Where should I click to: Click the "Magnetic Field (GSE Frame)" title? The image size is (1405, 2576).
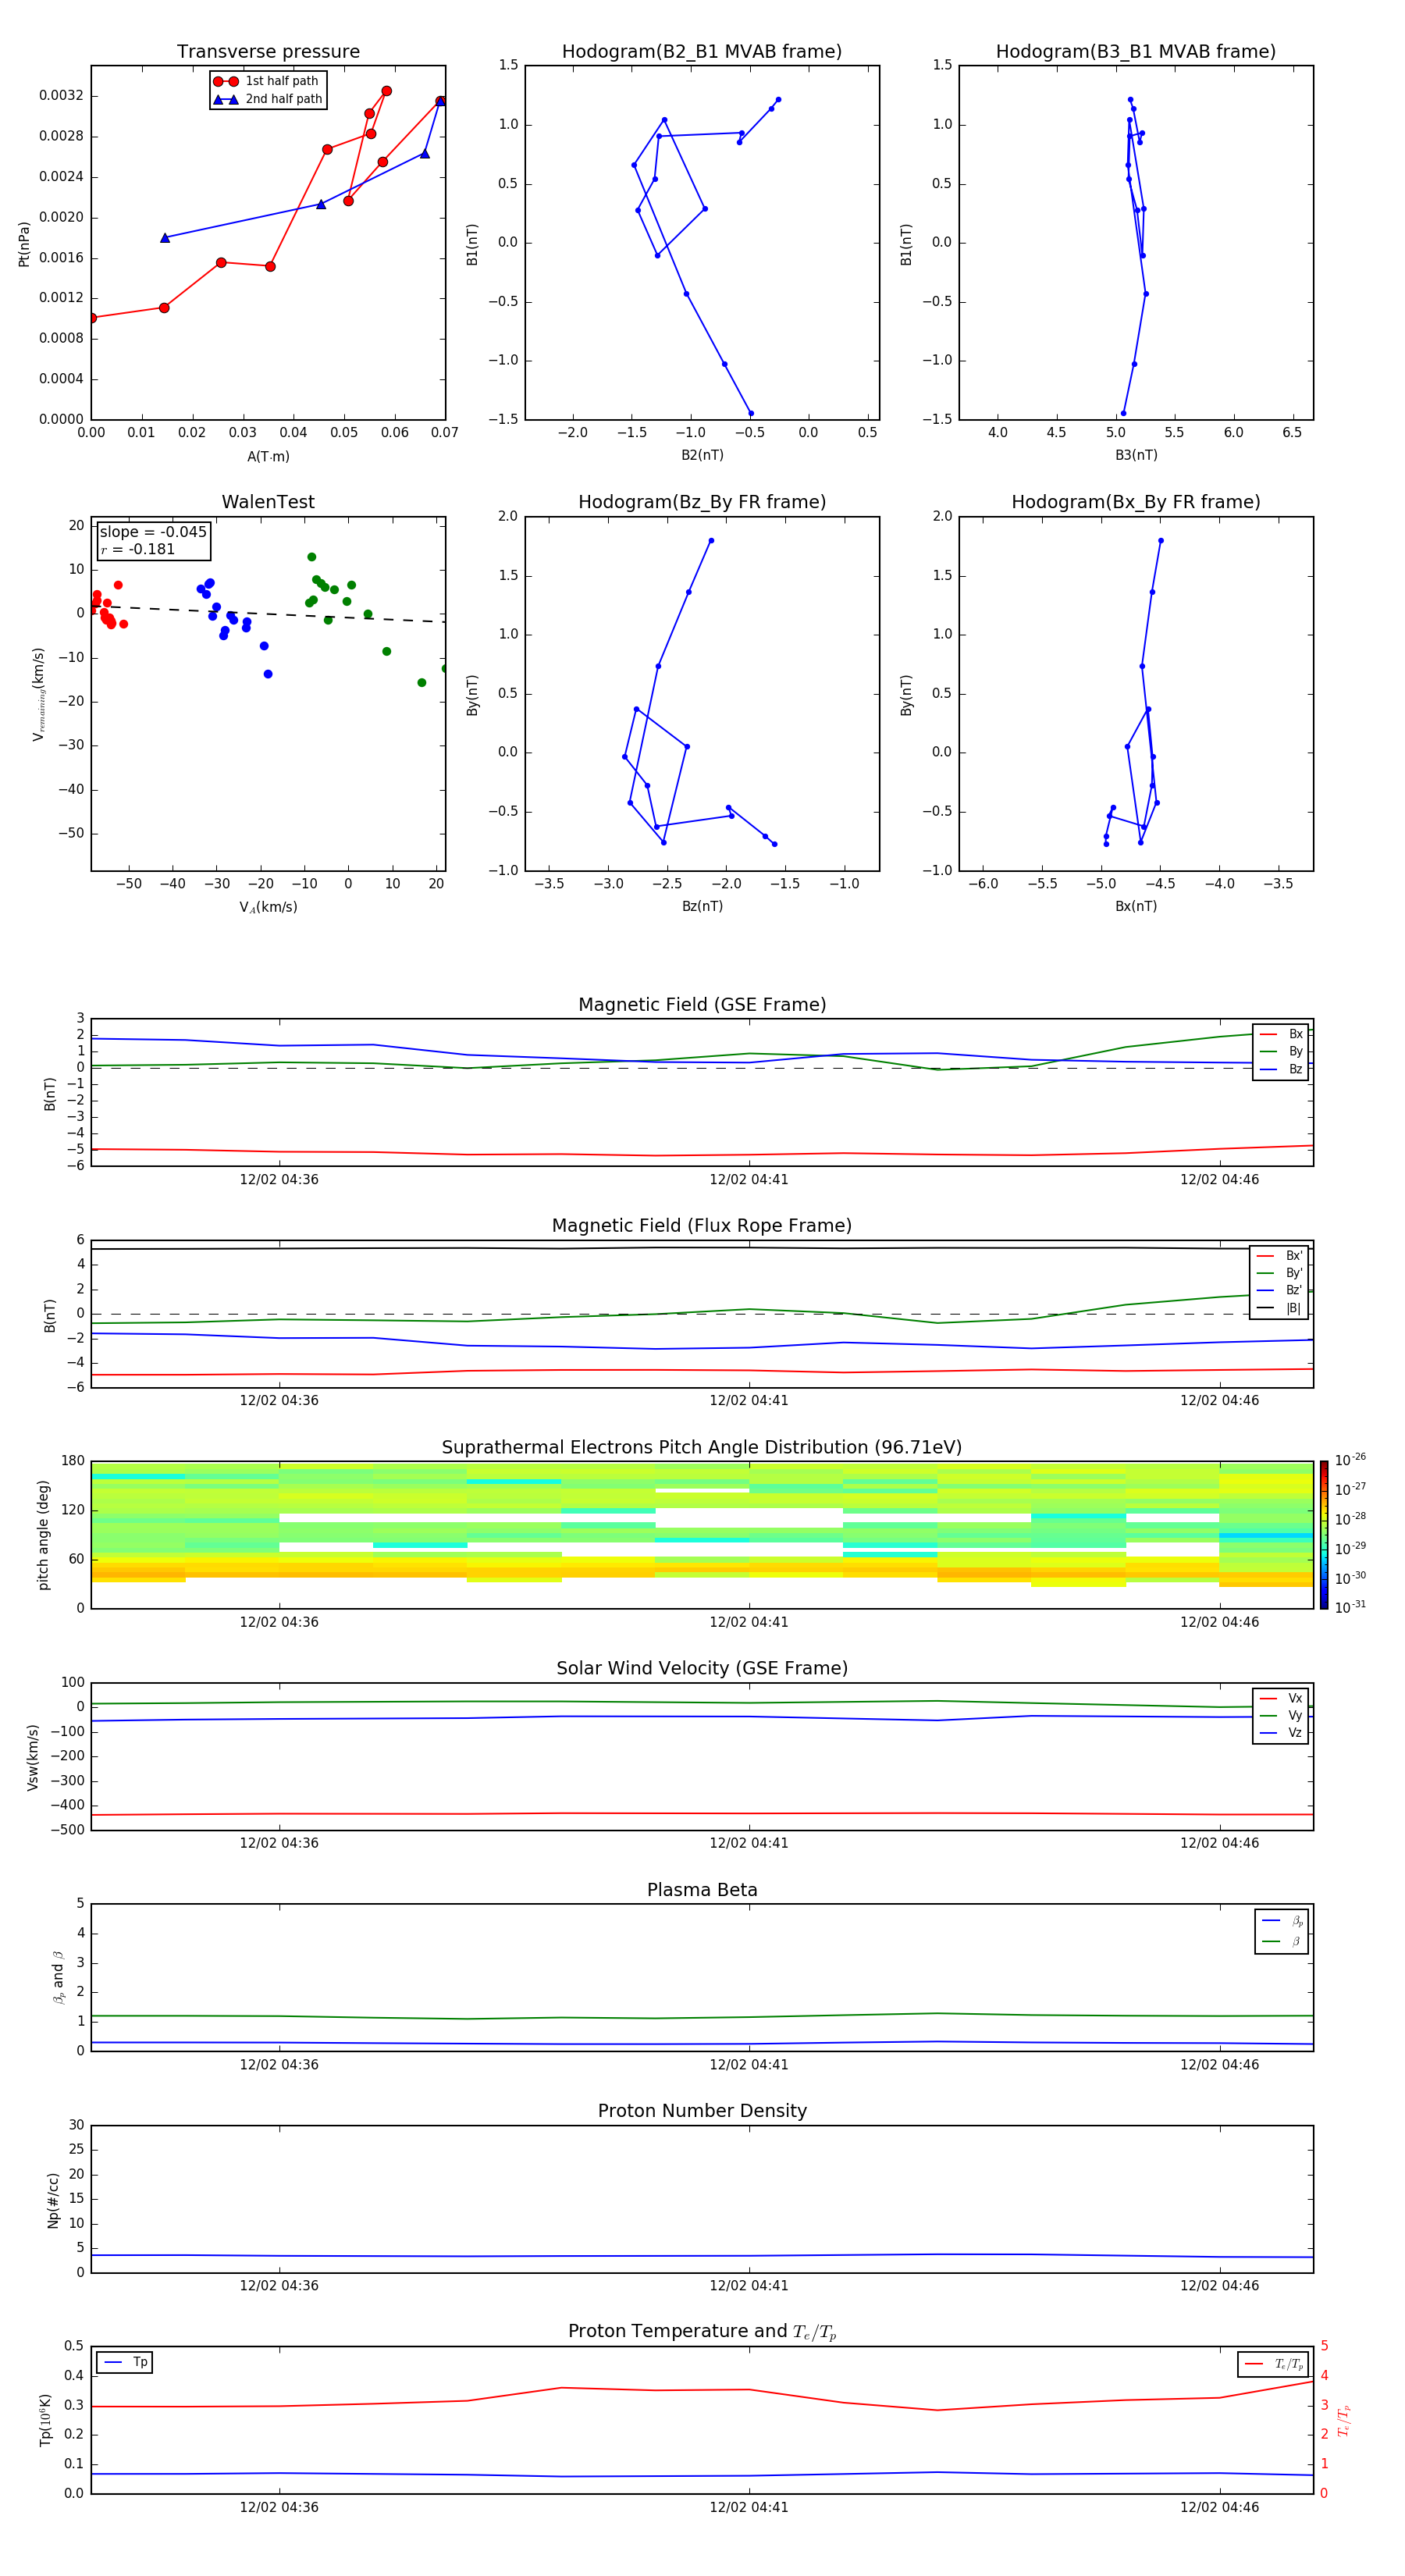(702, 1005)
